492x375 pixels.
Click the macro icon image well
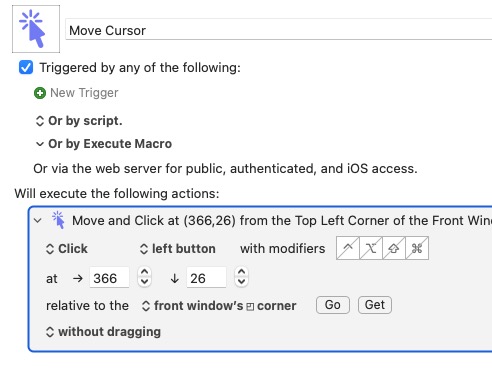36,29
